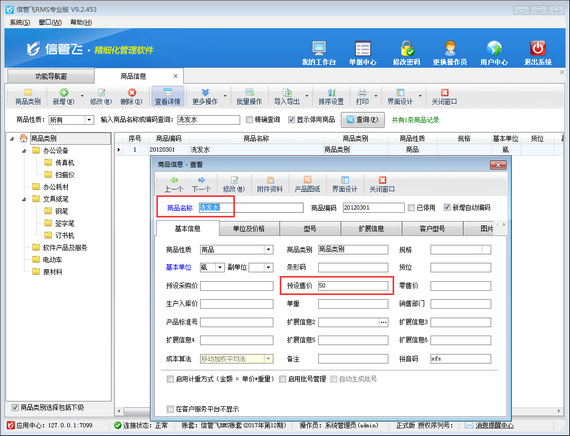Switch to 单位及价格 tab
The image size is (570, 436).
tap(249, 229)
